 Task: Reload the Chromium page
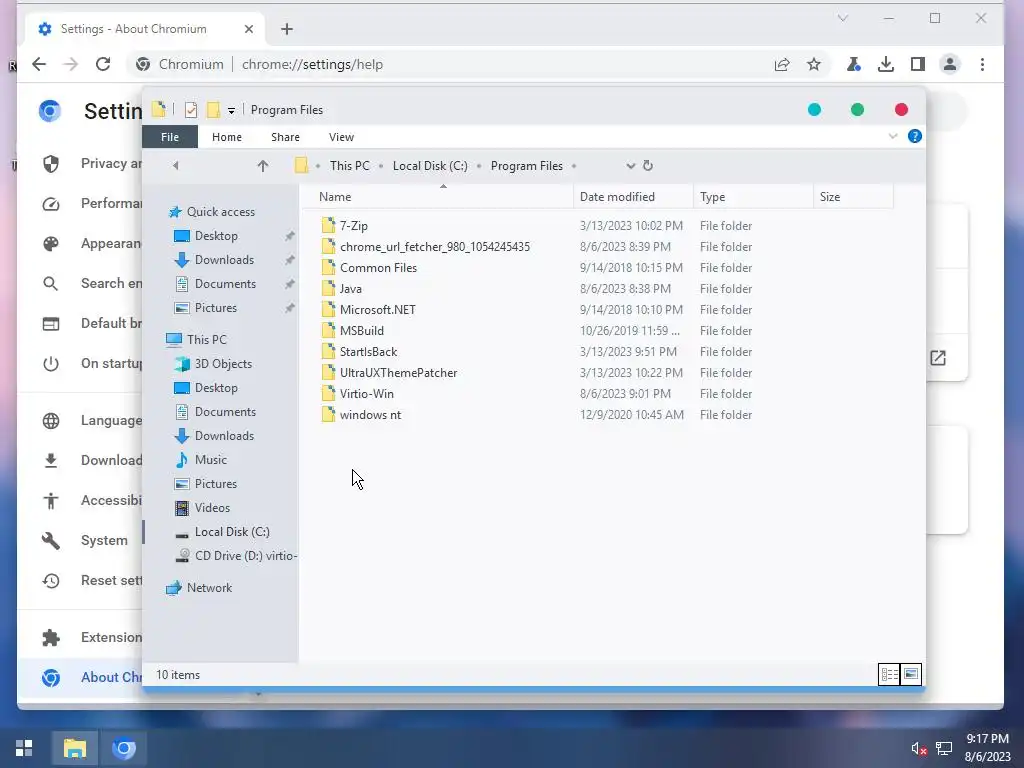point(103,64)
